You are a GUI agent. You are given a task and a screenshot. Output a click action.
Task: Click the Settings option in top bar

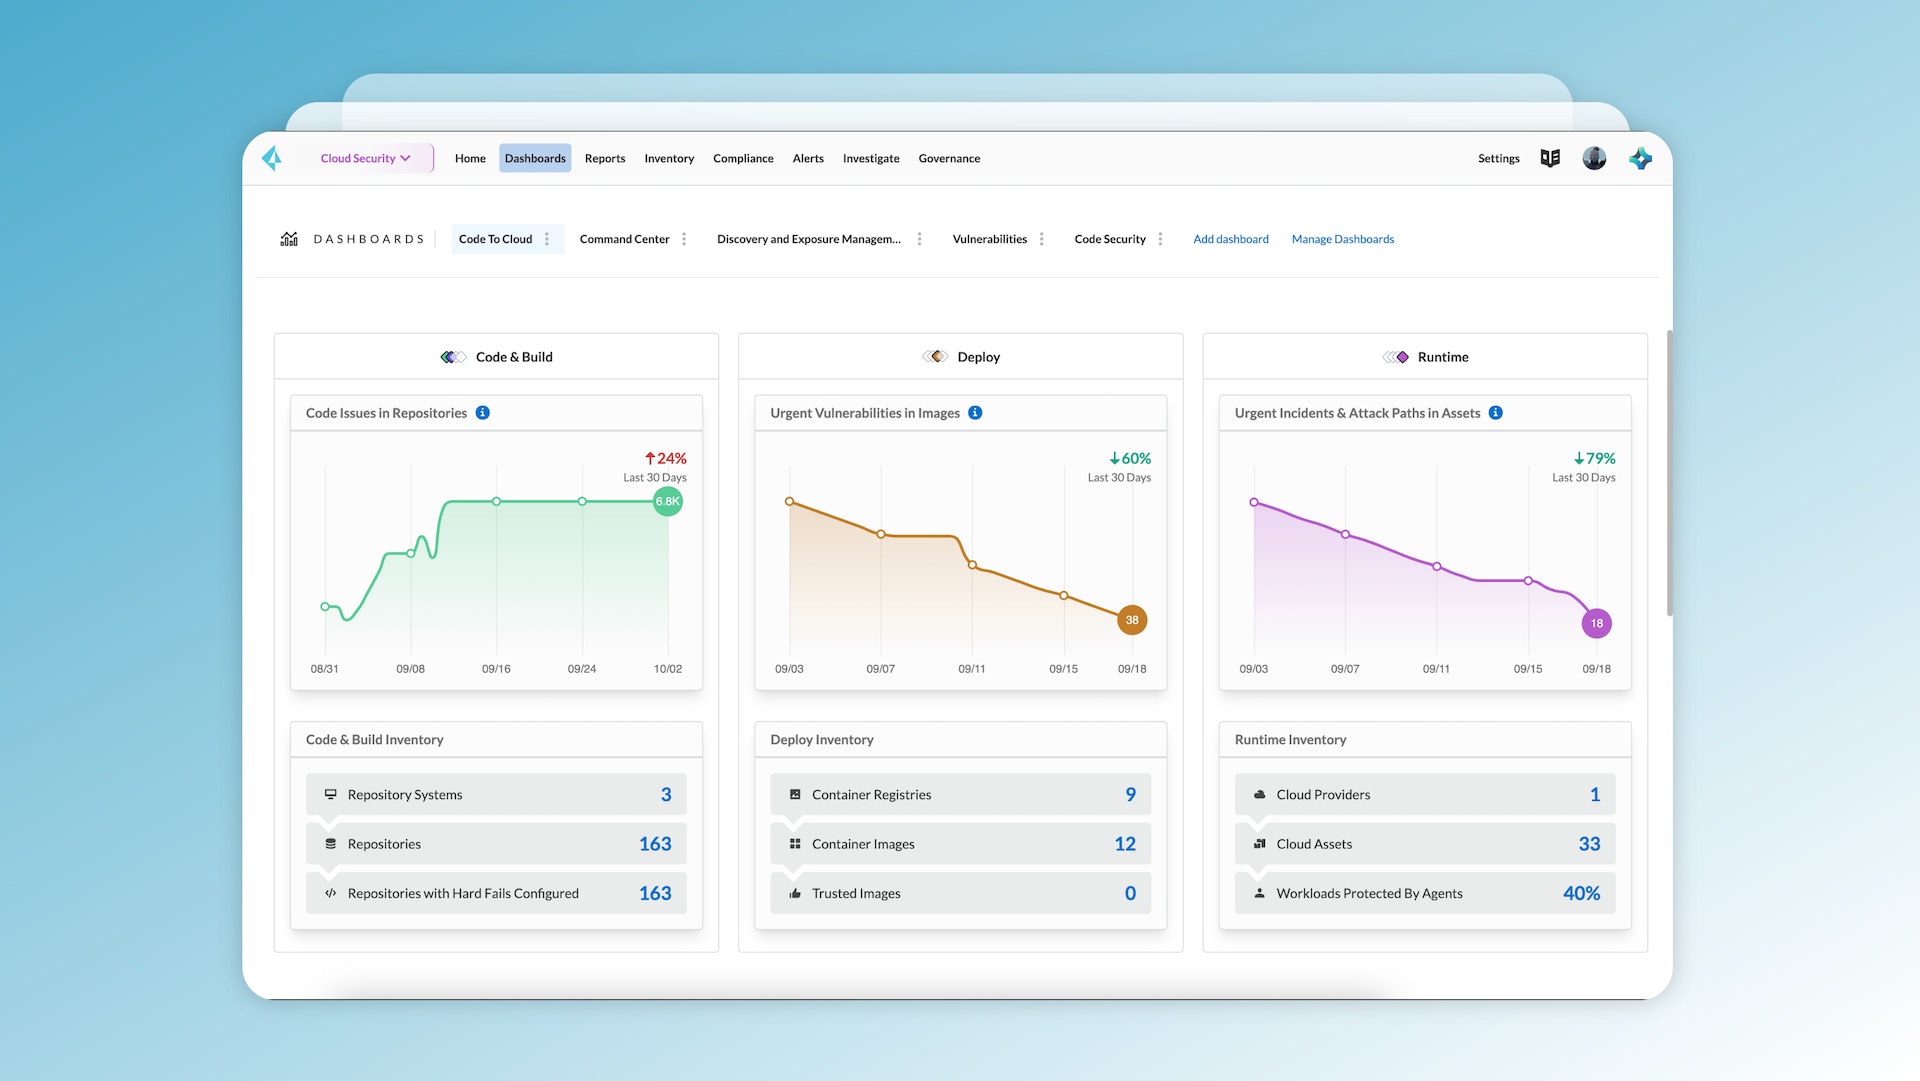coord(1499,158)
